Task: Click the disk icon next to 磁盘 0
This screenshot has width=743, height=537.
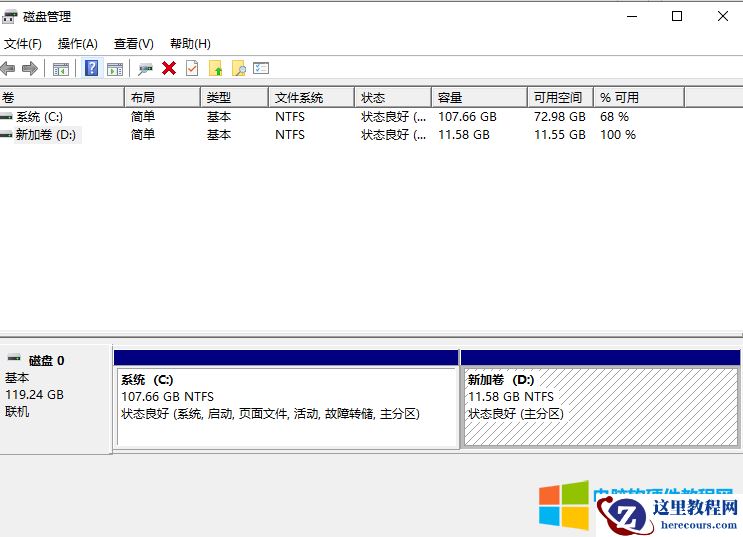Action: click(14, 357)
